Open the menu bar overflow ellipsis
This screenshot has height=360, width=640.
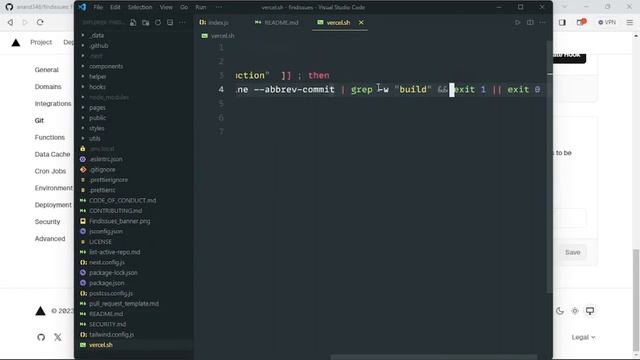(219, 7)
